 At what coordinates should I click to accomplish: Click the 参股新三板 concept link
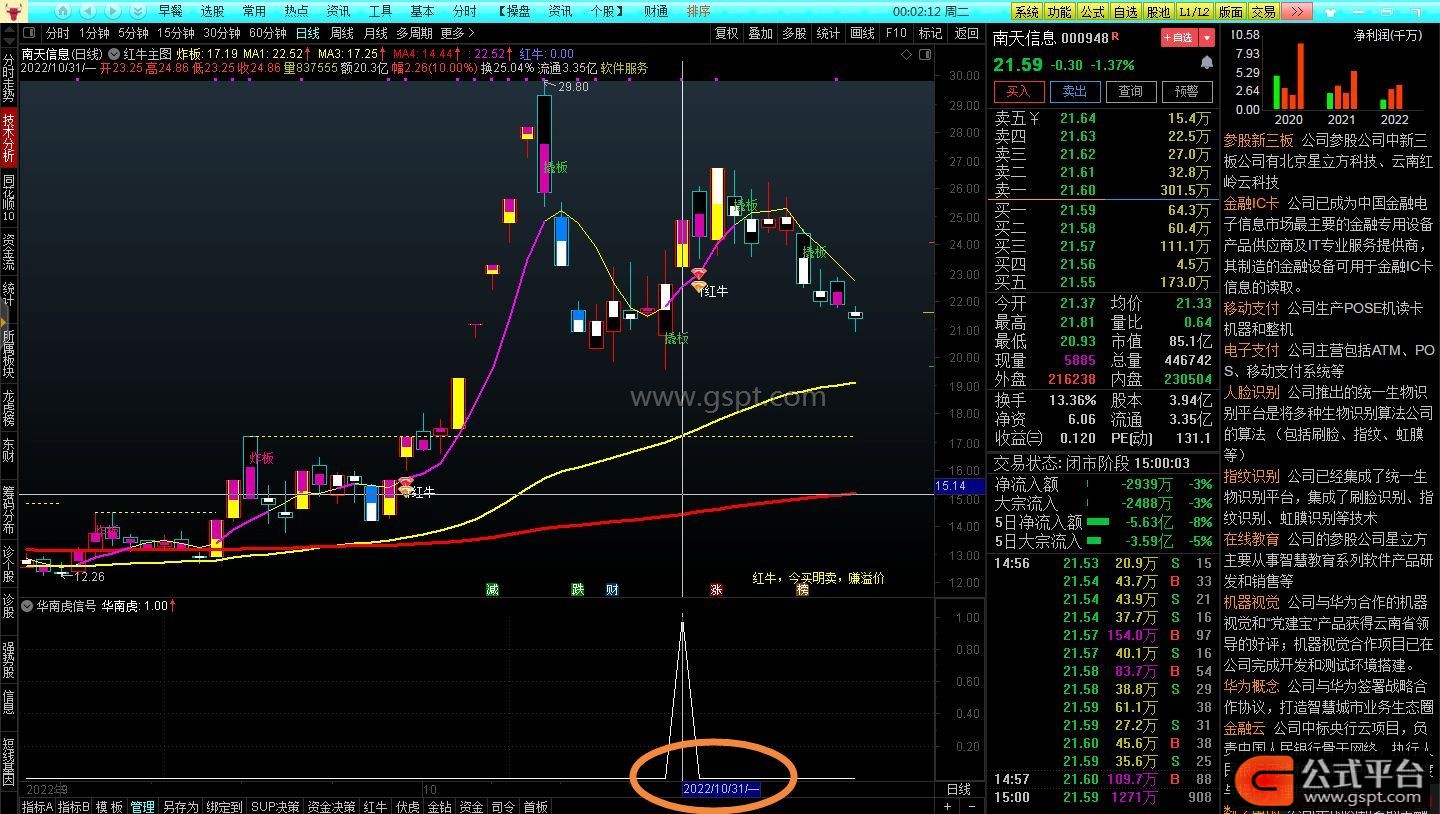click(1258, 140)
